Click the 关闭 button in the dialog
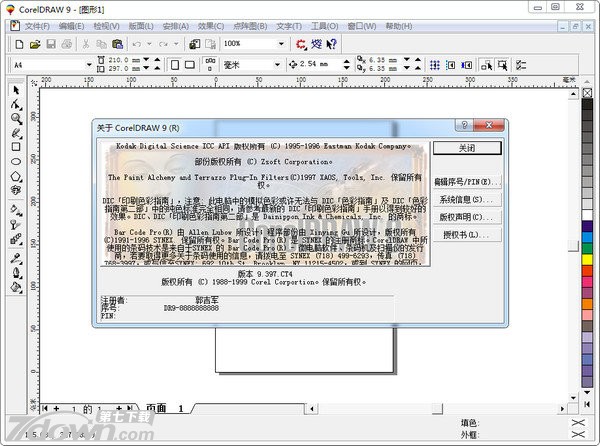The width and height of the screenshot is (600, 446). (x=467, y=147)
